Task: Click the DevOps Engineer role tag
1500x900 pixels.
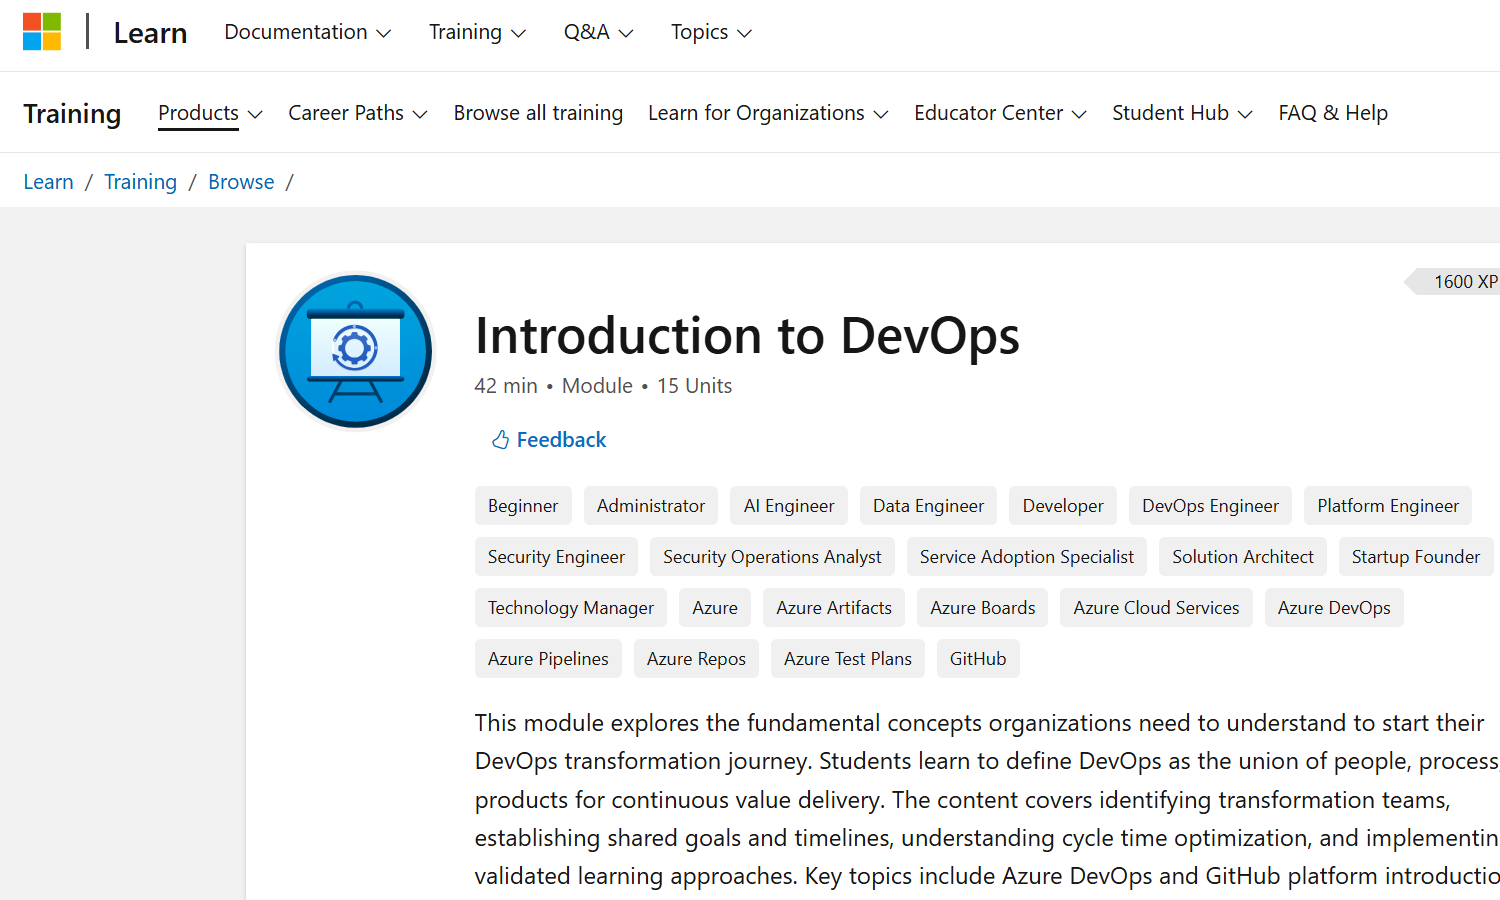Action: tap(1210, 506)
